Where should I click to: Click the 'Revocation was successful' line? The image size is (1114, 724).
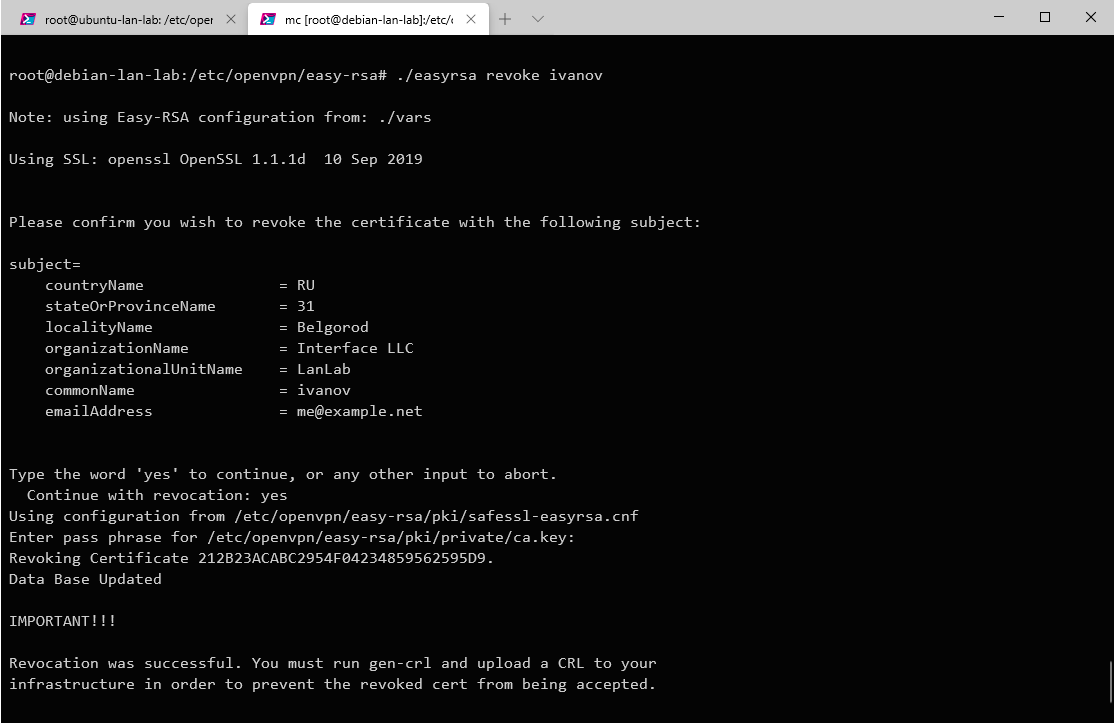click(x=332, y=663)
